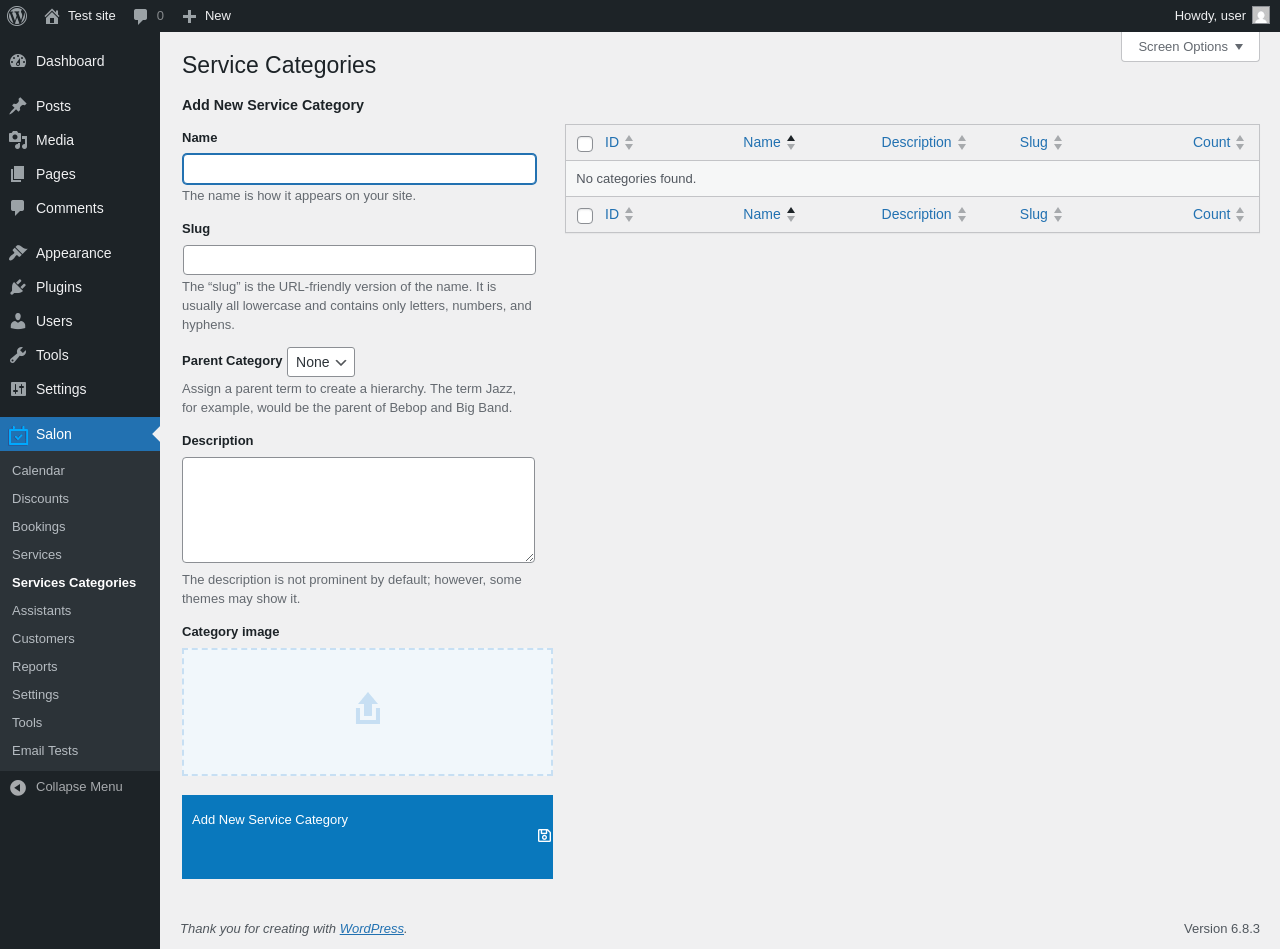Expand the Screen Options panel
1280x949 pixels.
pos(1189,47)
